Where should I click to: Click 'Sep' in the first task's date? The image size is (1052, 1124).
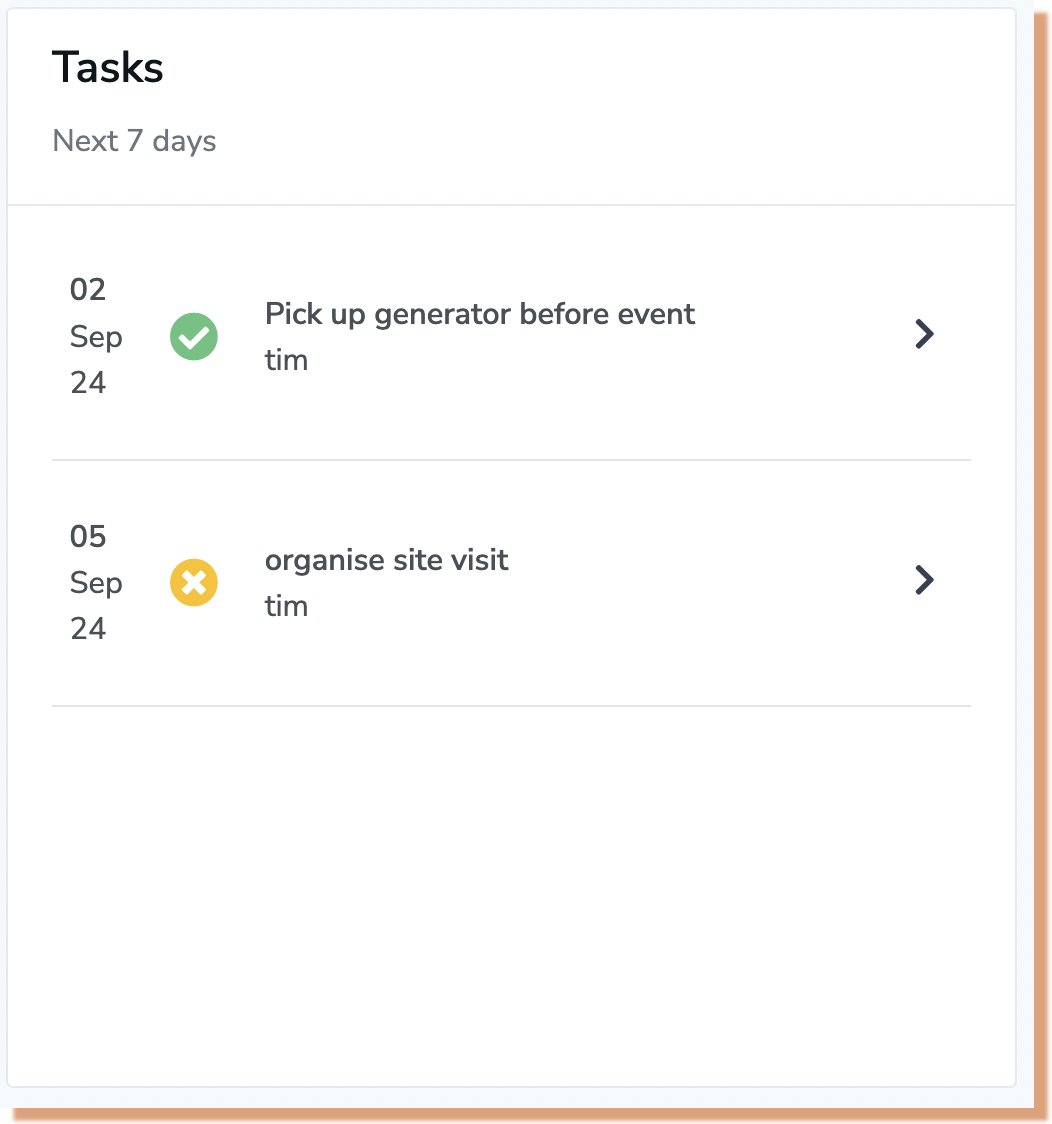click(x=96, y=337)
